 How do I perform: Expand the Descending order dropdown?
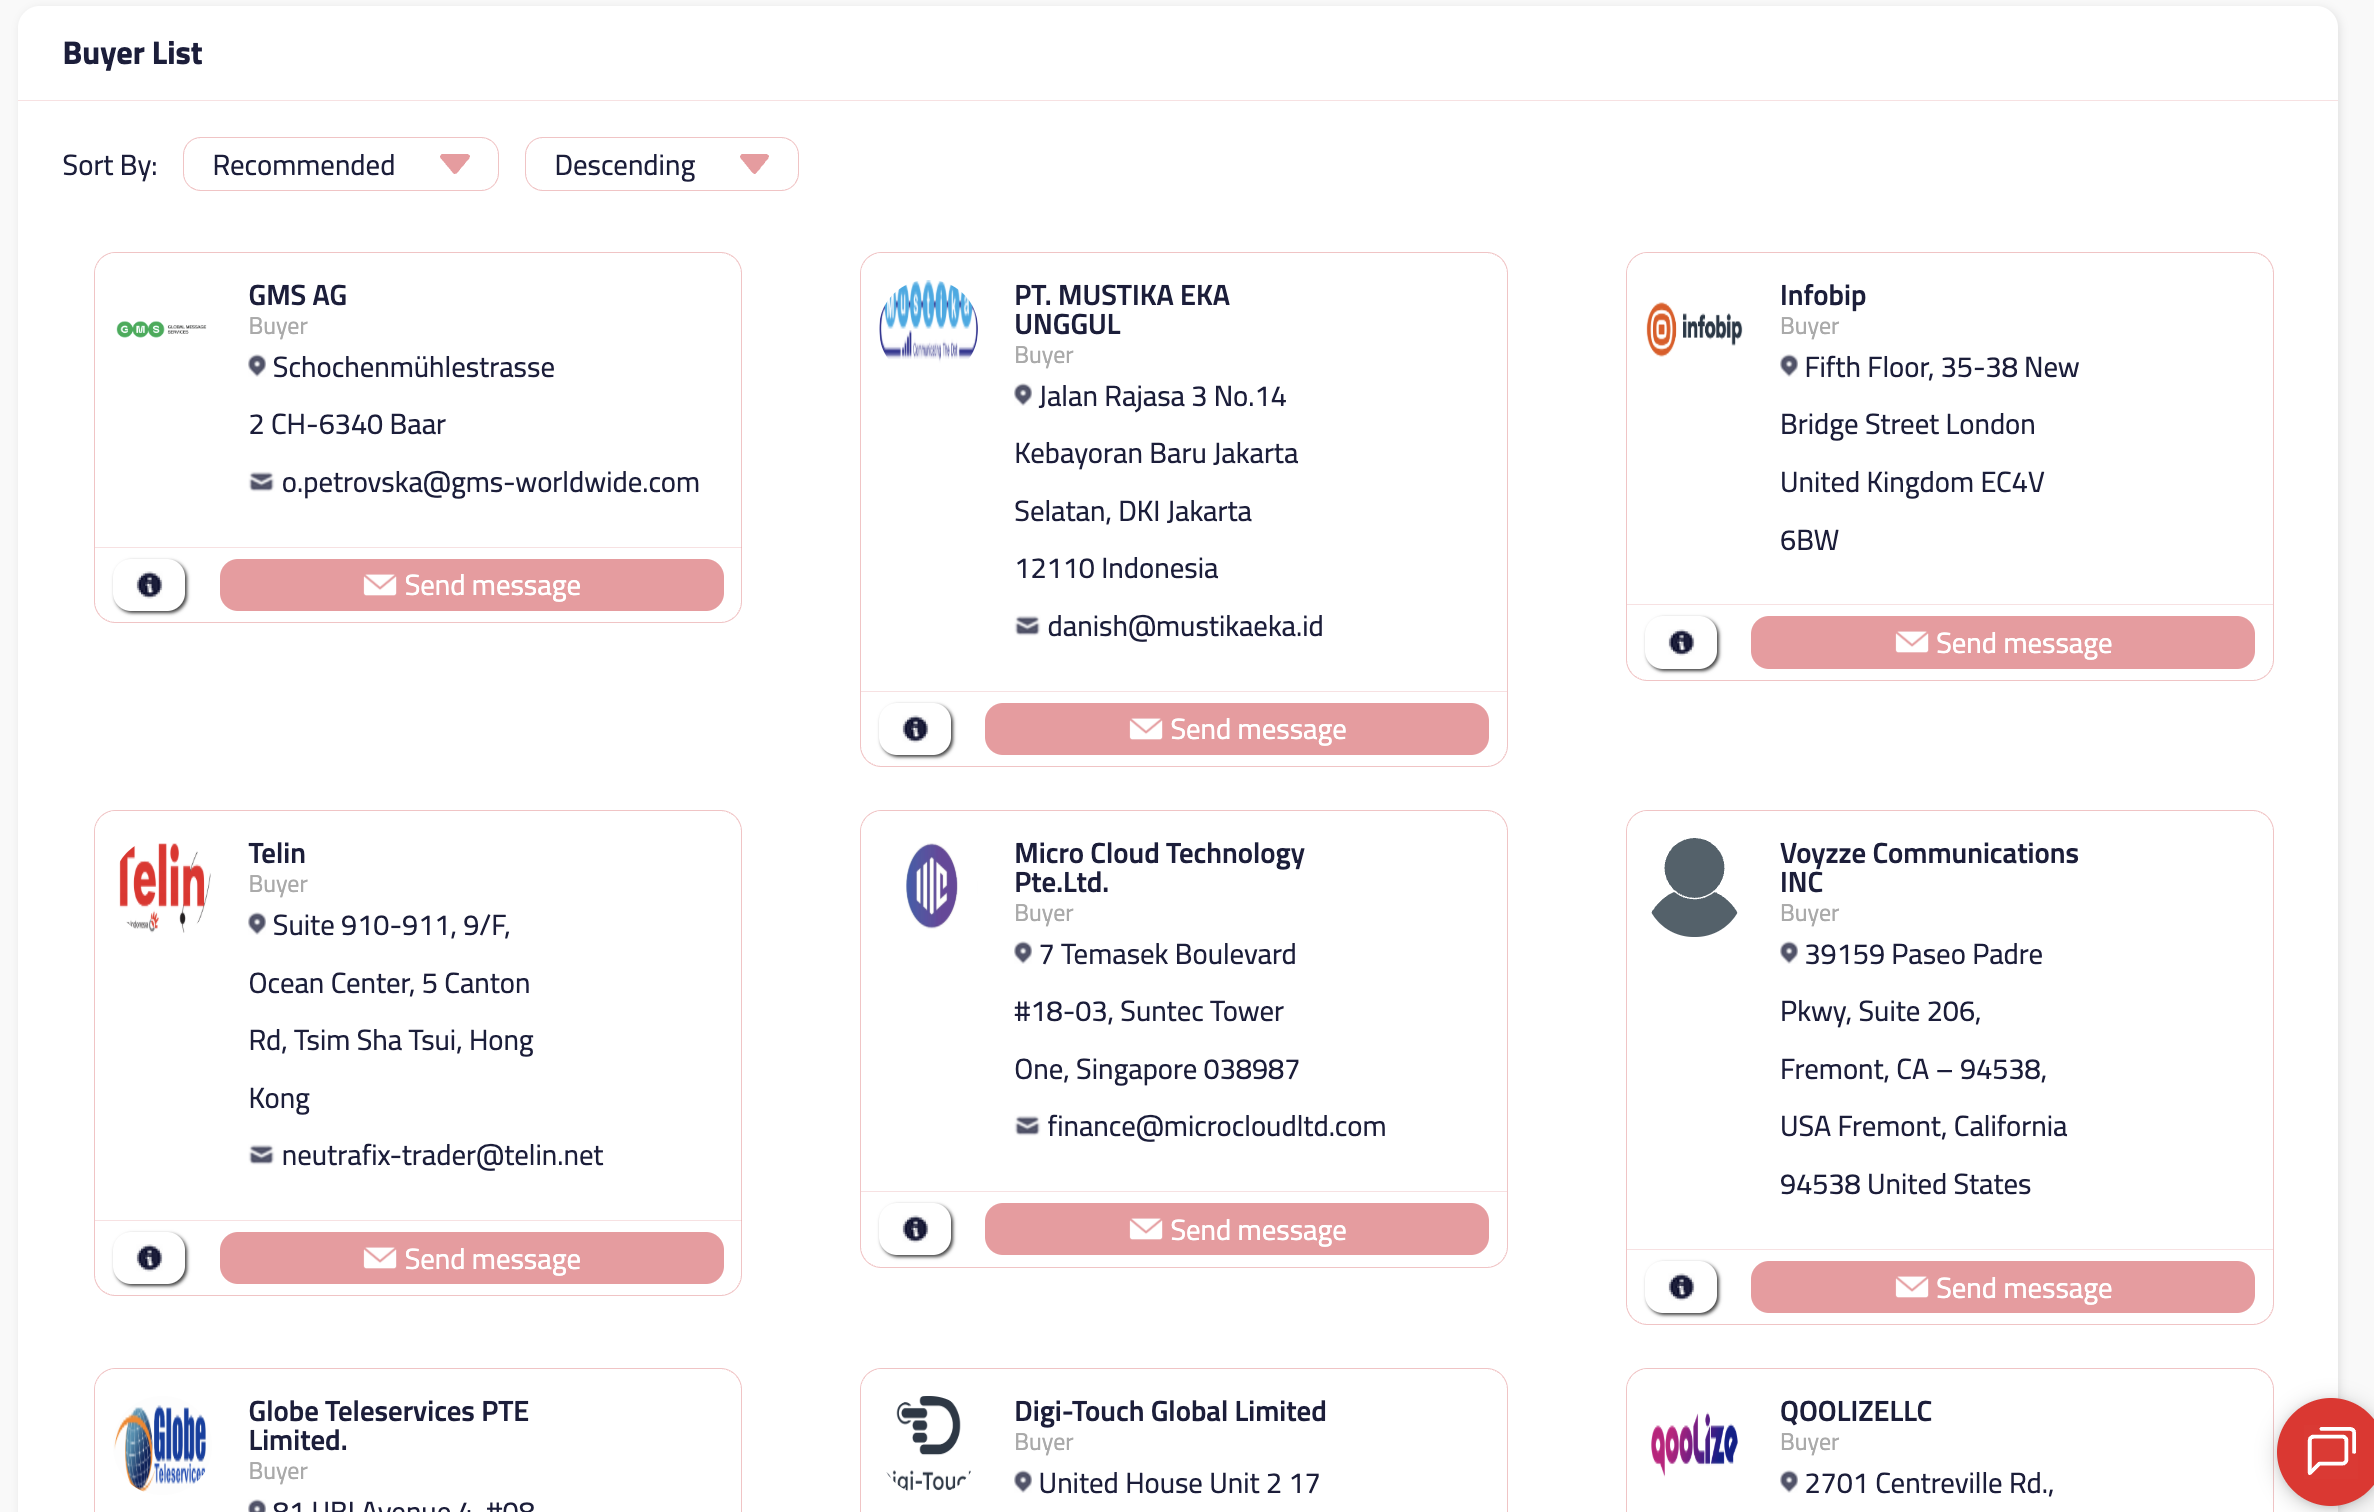coord(661,165)
